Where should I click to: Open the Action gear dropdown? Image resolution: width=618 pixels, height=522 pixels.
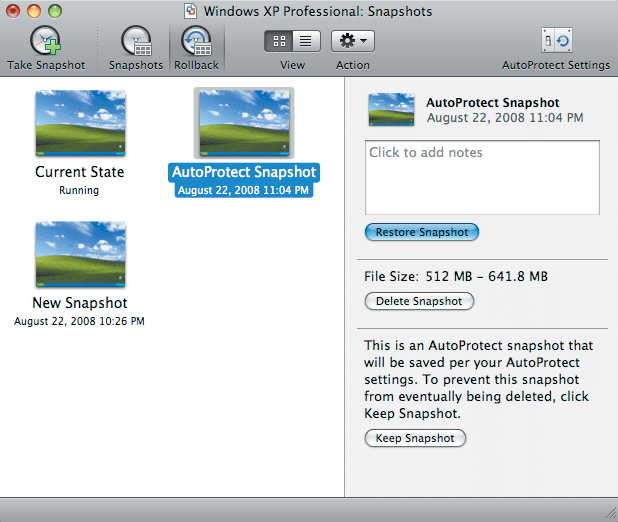click(x=353, y=41)
